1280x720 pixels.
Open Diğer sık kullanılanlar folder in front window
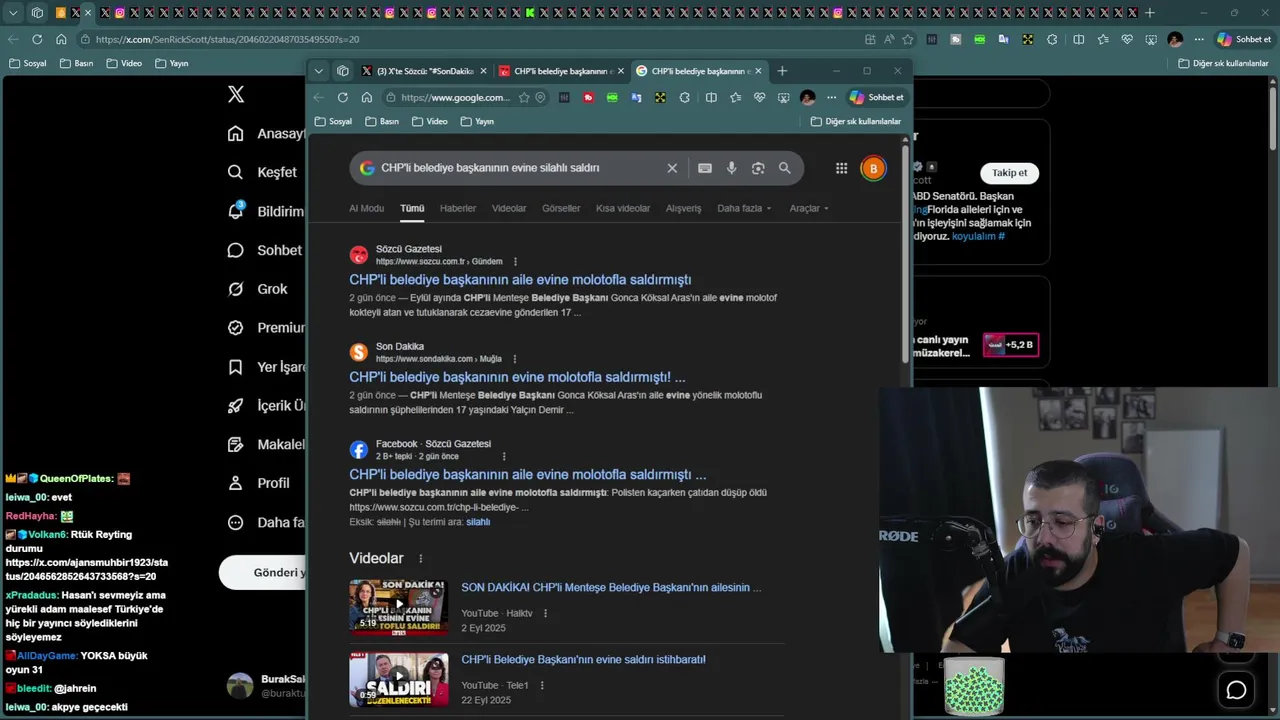(856, 121)
